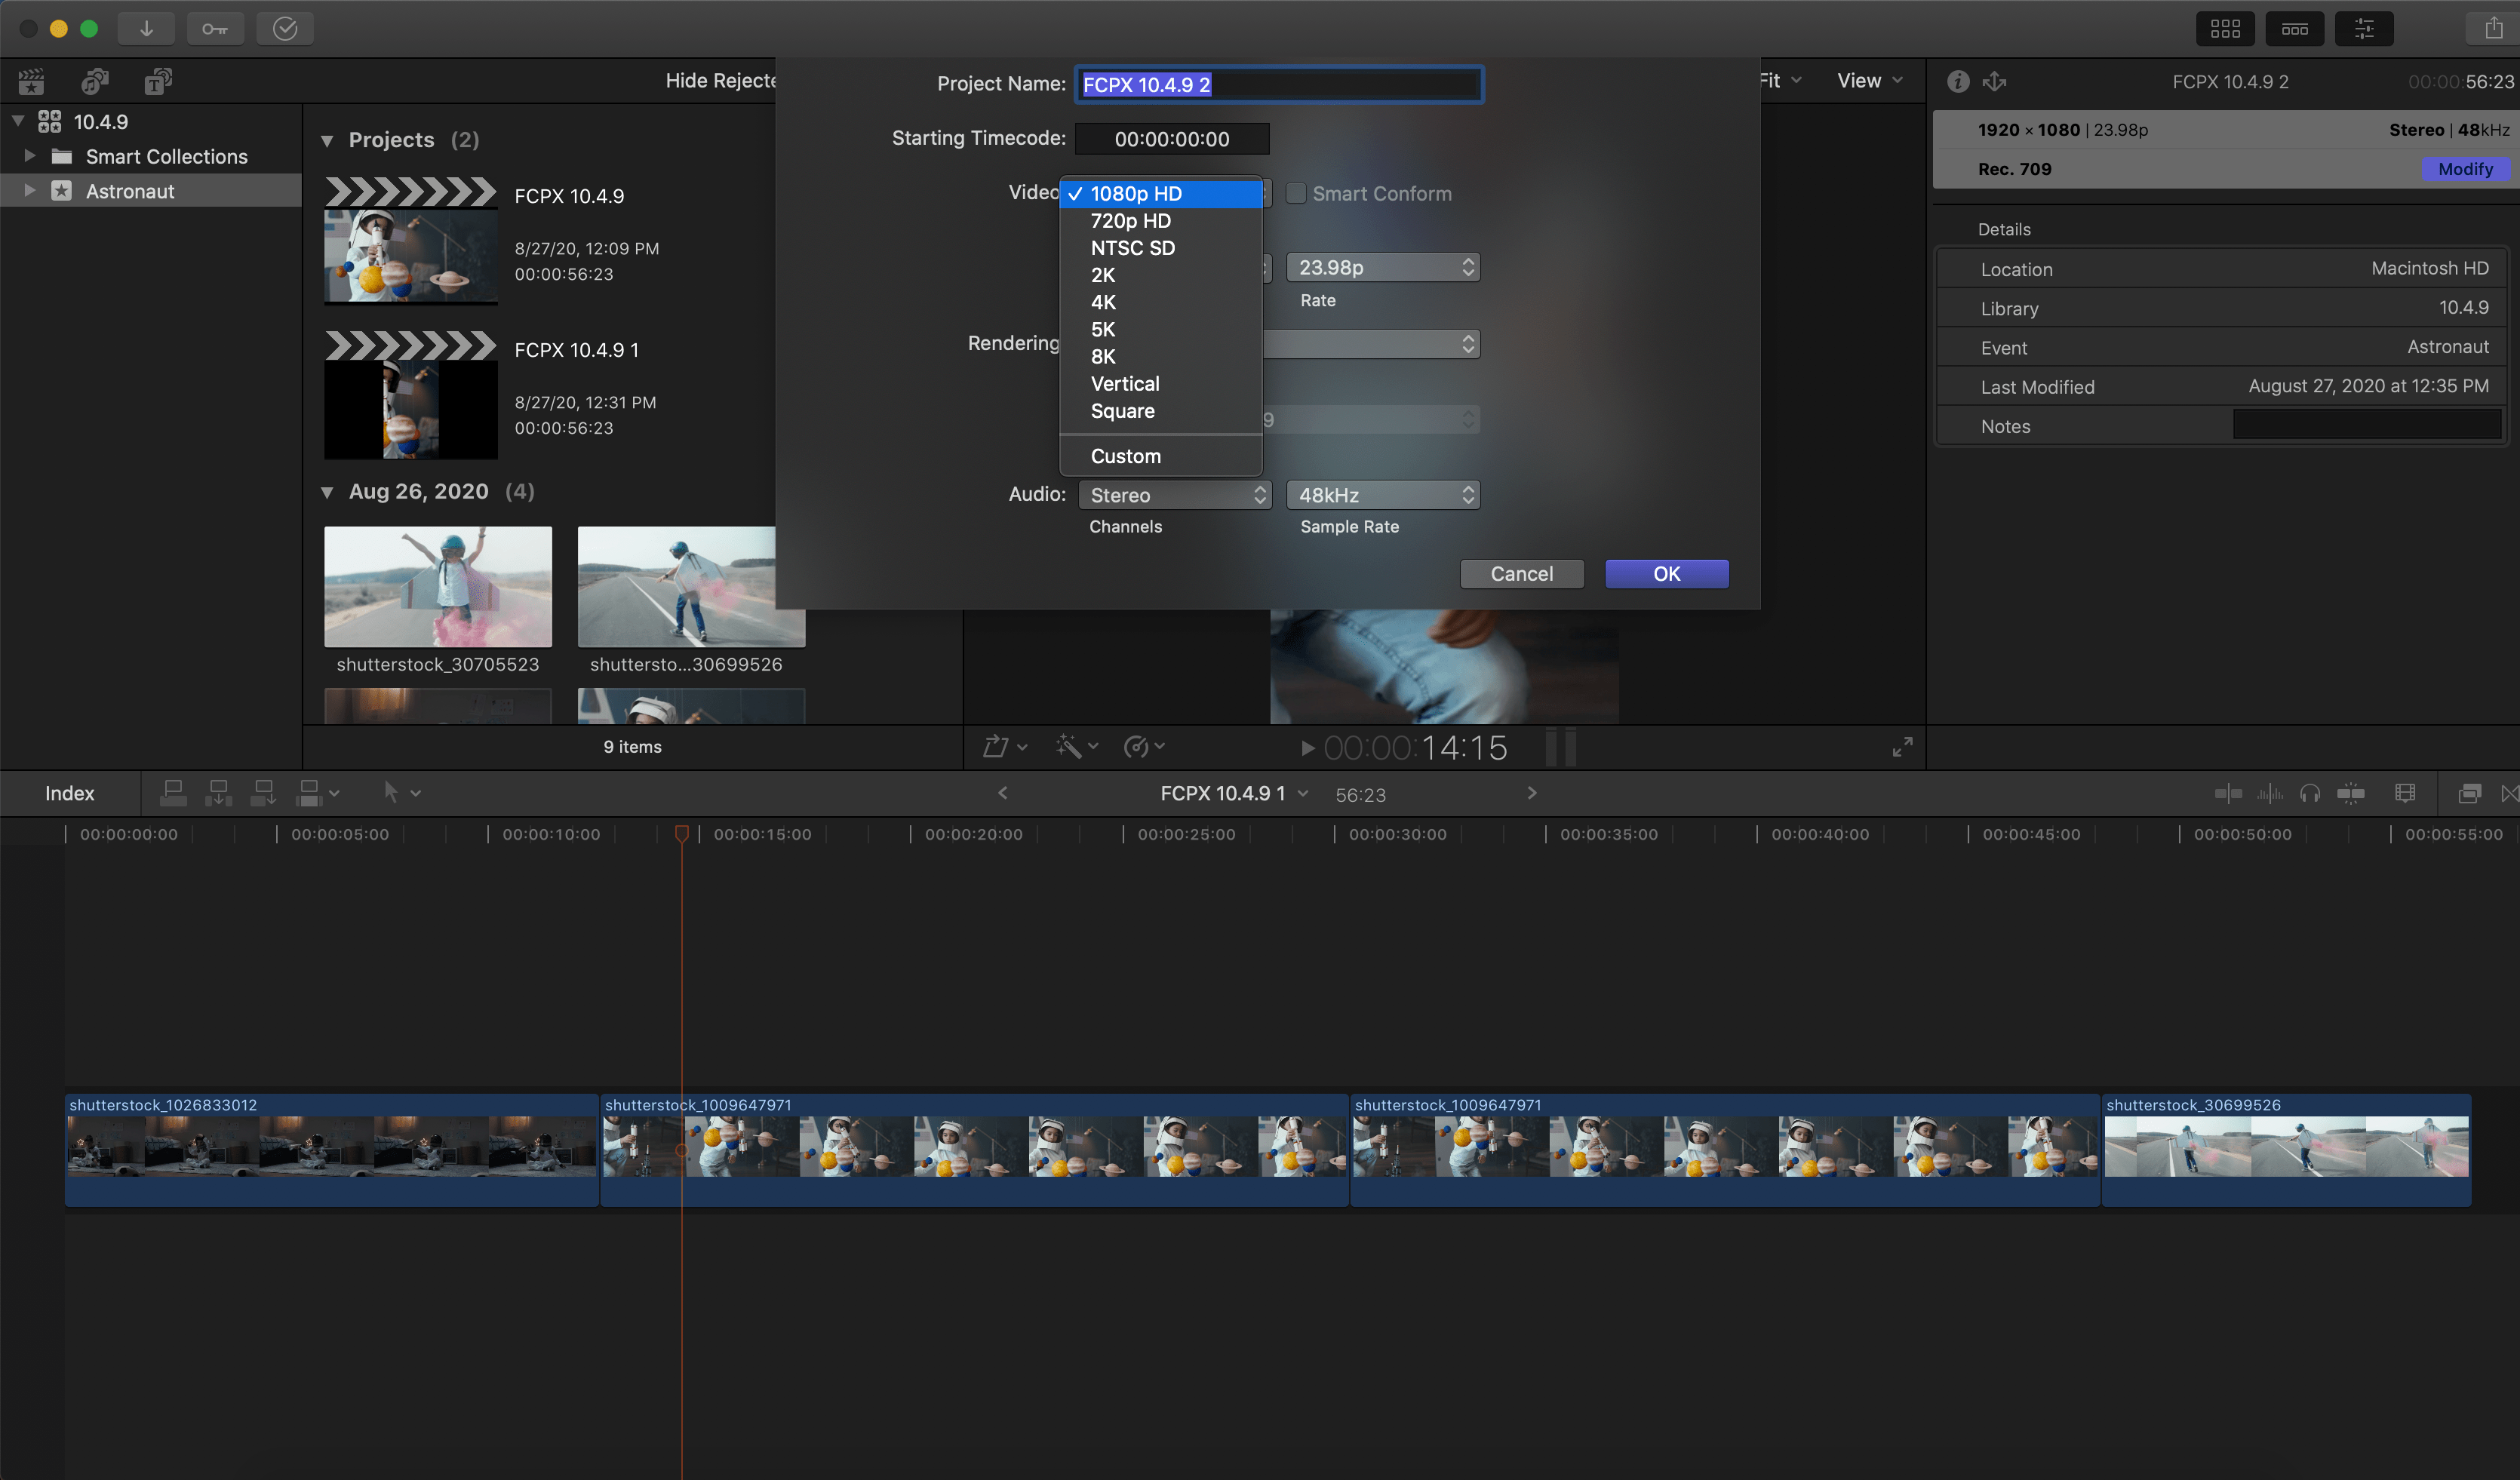Image resolution: width=2520 pixels, height=1480 pixels.
Task: Select the shutterstock_30705523 thumbnail
Action: click(437, 587)
